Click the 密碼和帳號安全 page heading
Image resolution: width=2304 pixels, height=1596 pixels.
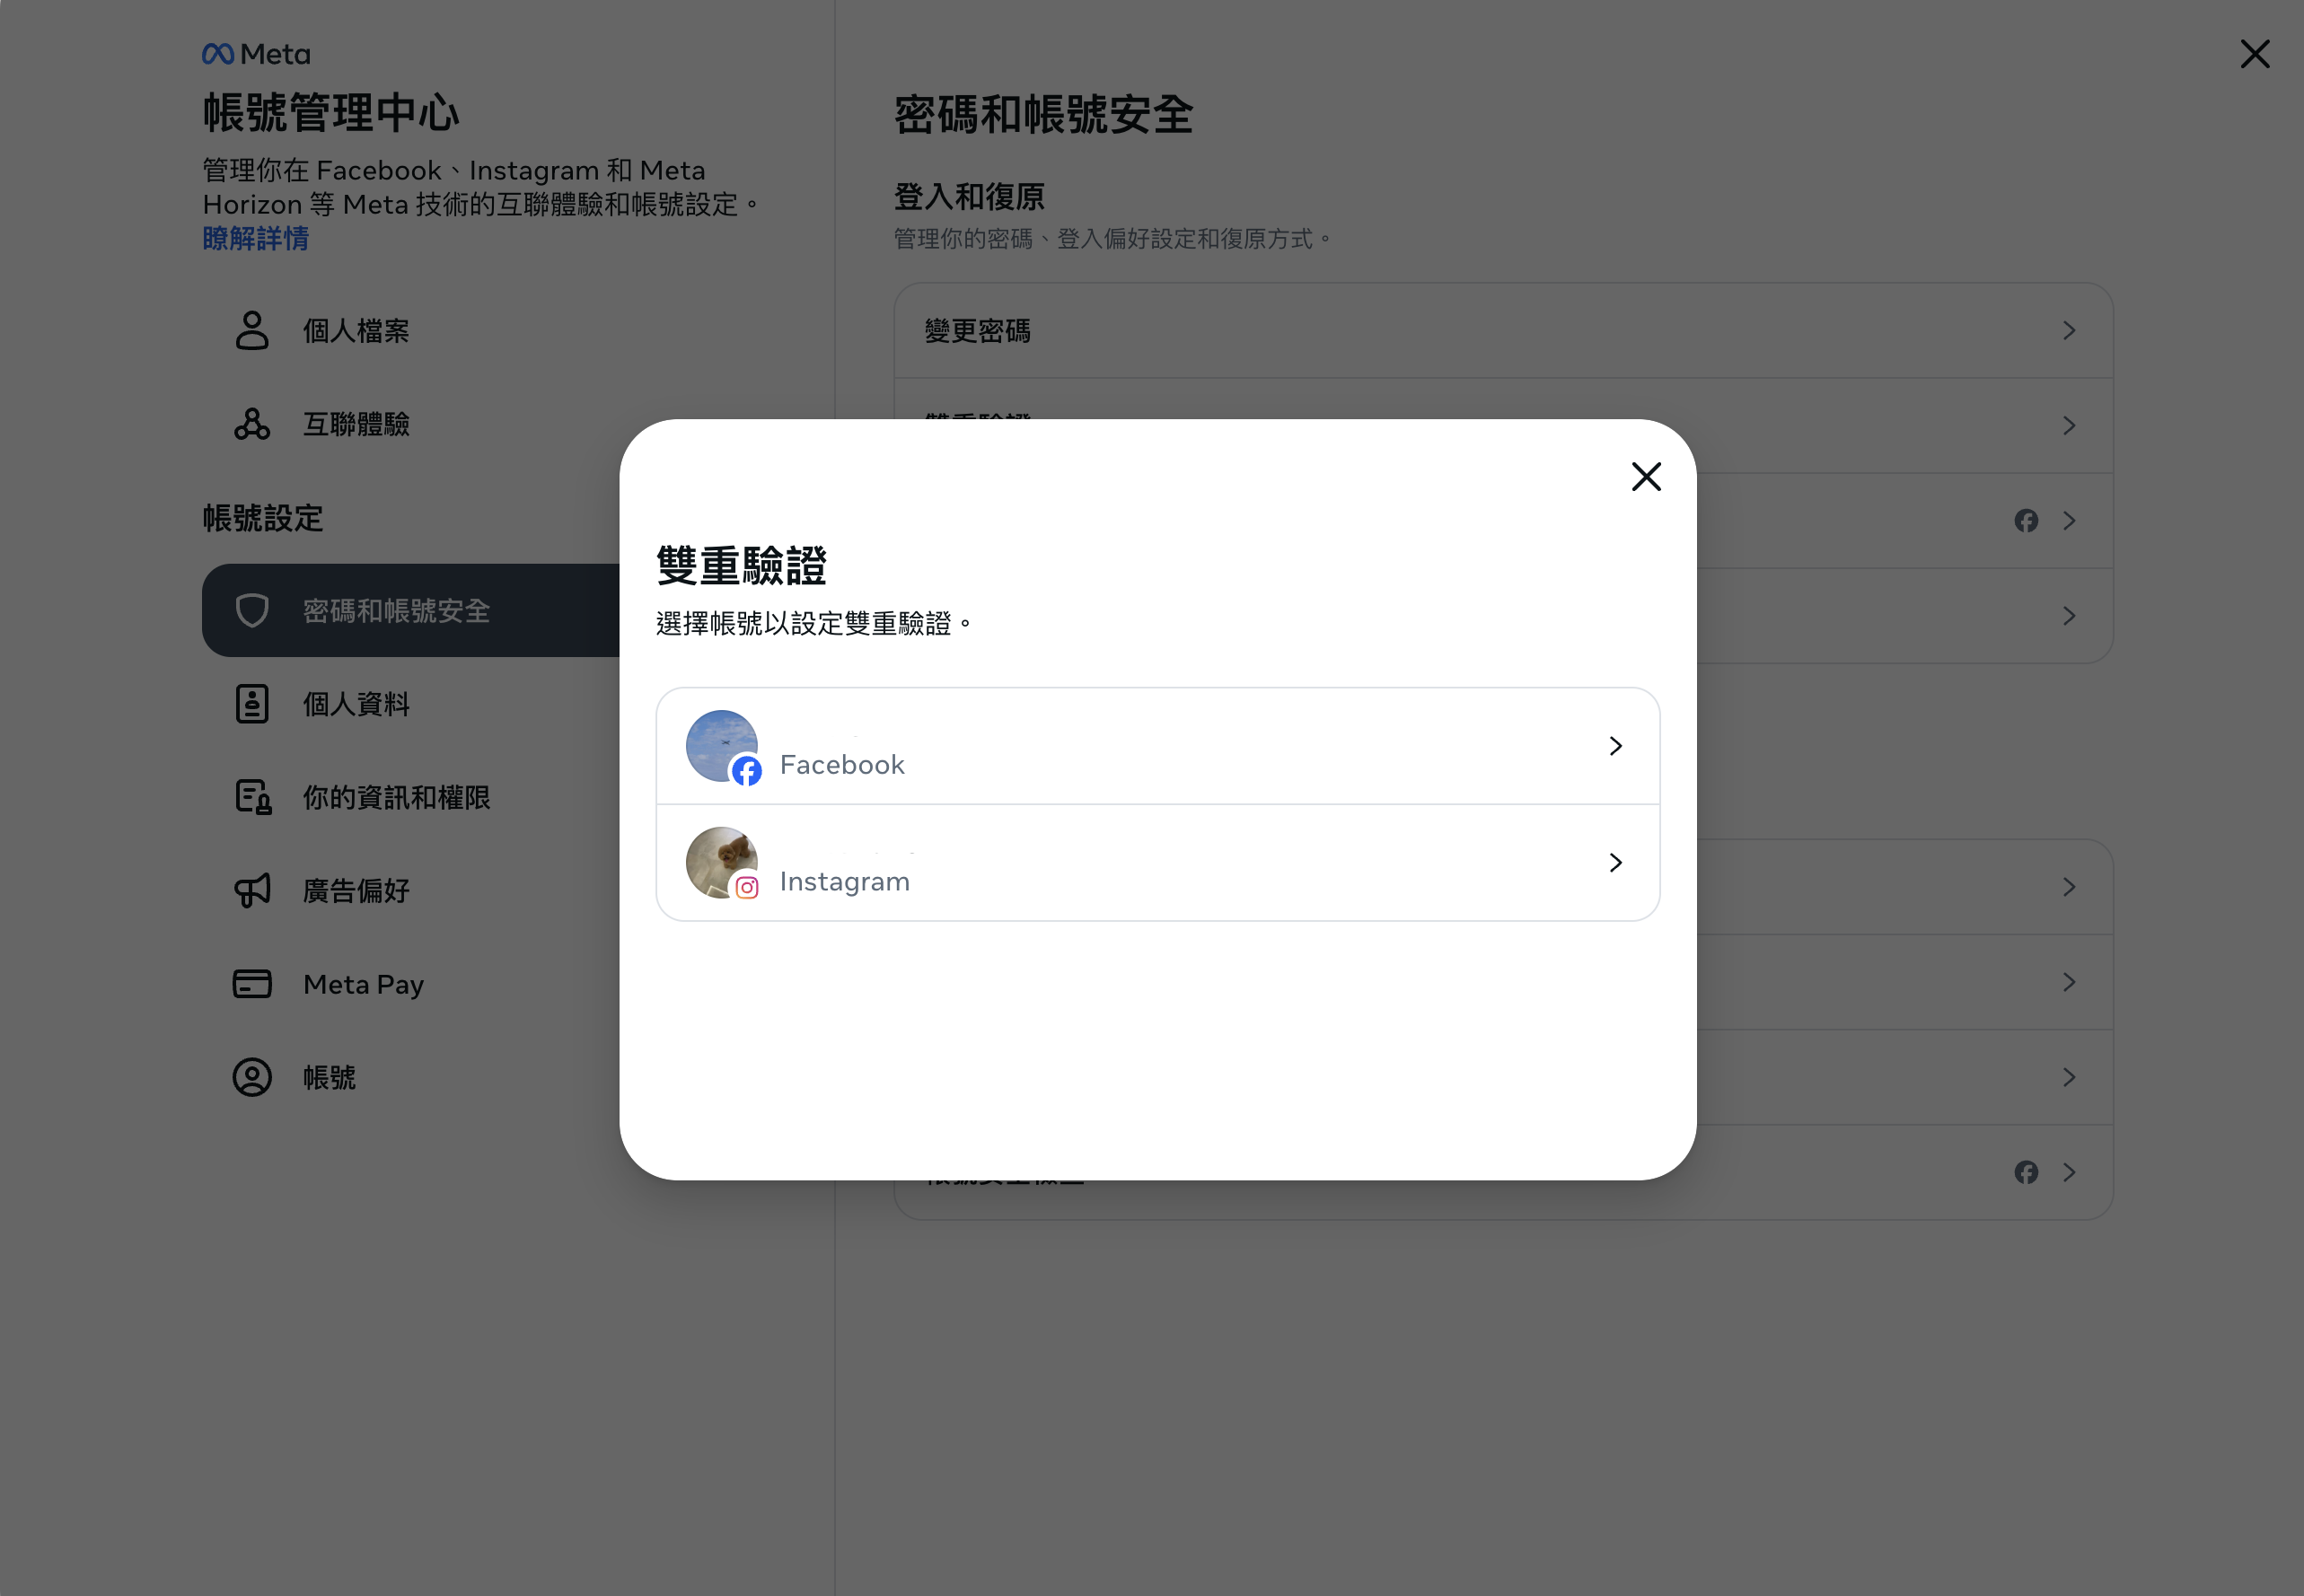1043,115
